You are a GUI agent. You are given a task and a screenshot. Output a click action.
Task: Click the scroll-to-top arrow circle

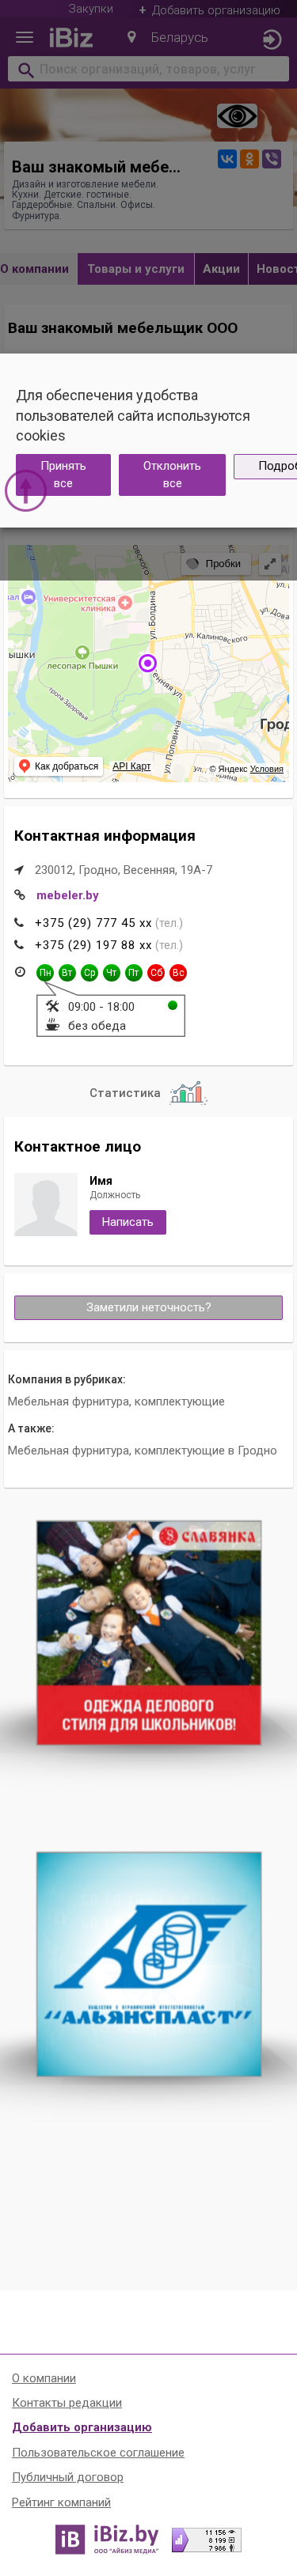26,490
